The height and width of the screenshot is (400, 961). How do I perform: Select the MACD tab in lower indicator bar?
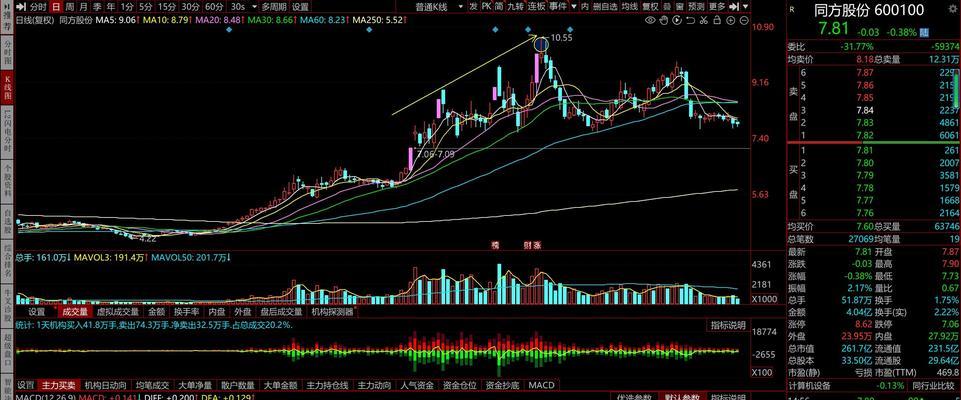pyautogui.click(x=541, y=386)
